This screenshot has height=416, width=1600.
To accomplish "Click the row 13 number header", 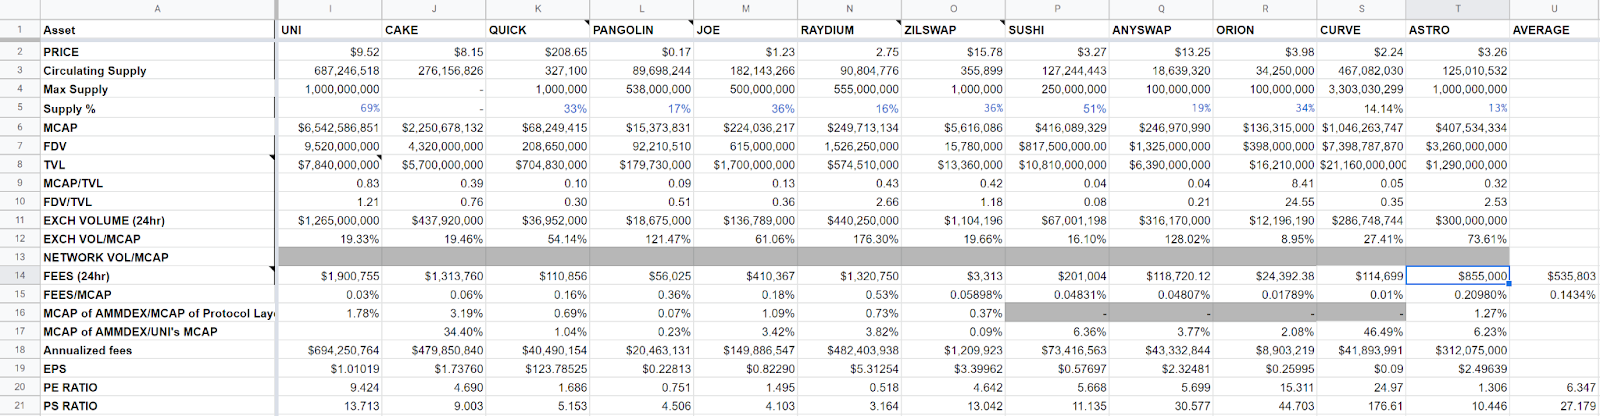I will pyautogui.click(x=19, y=257).
